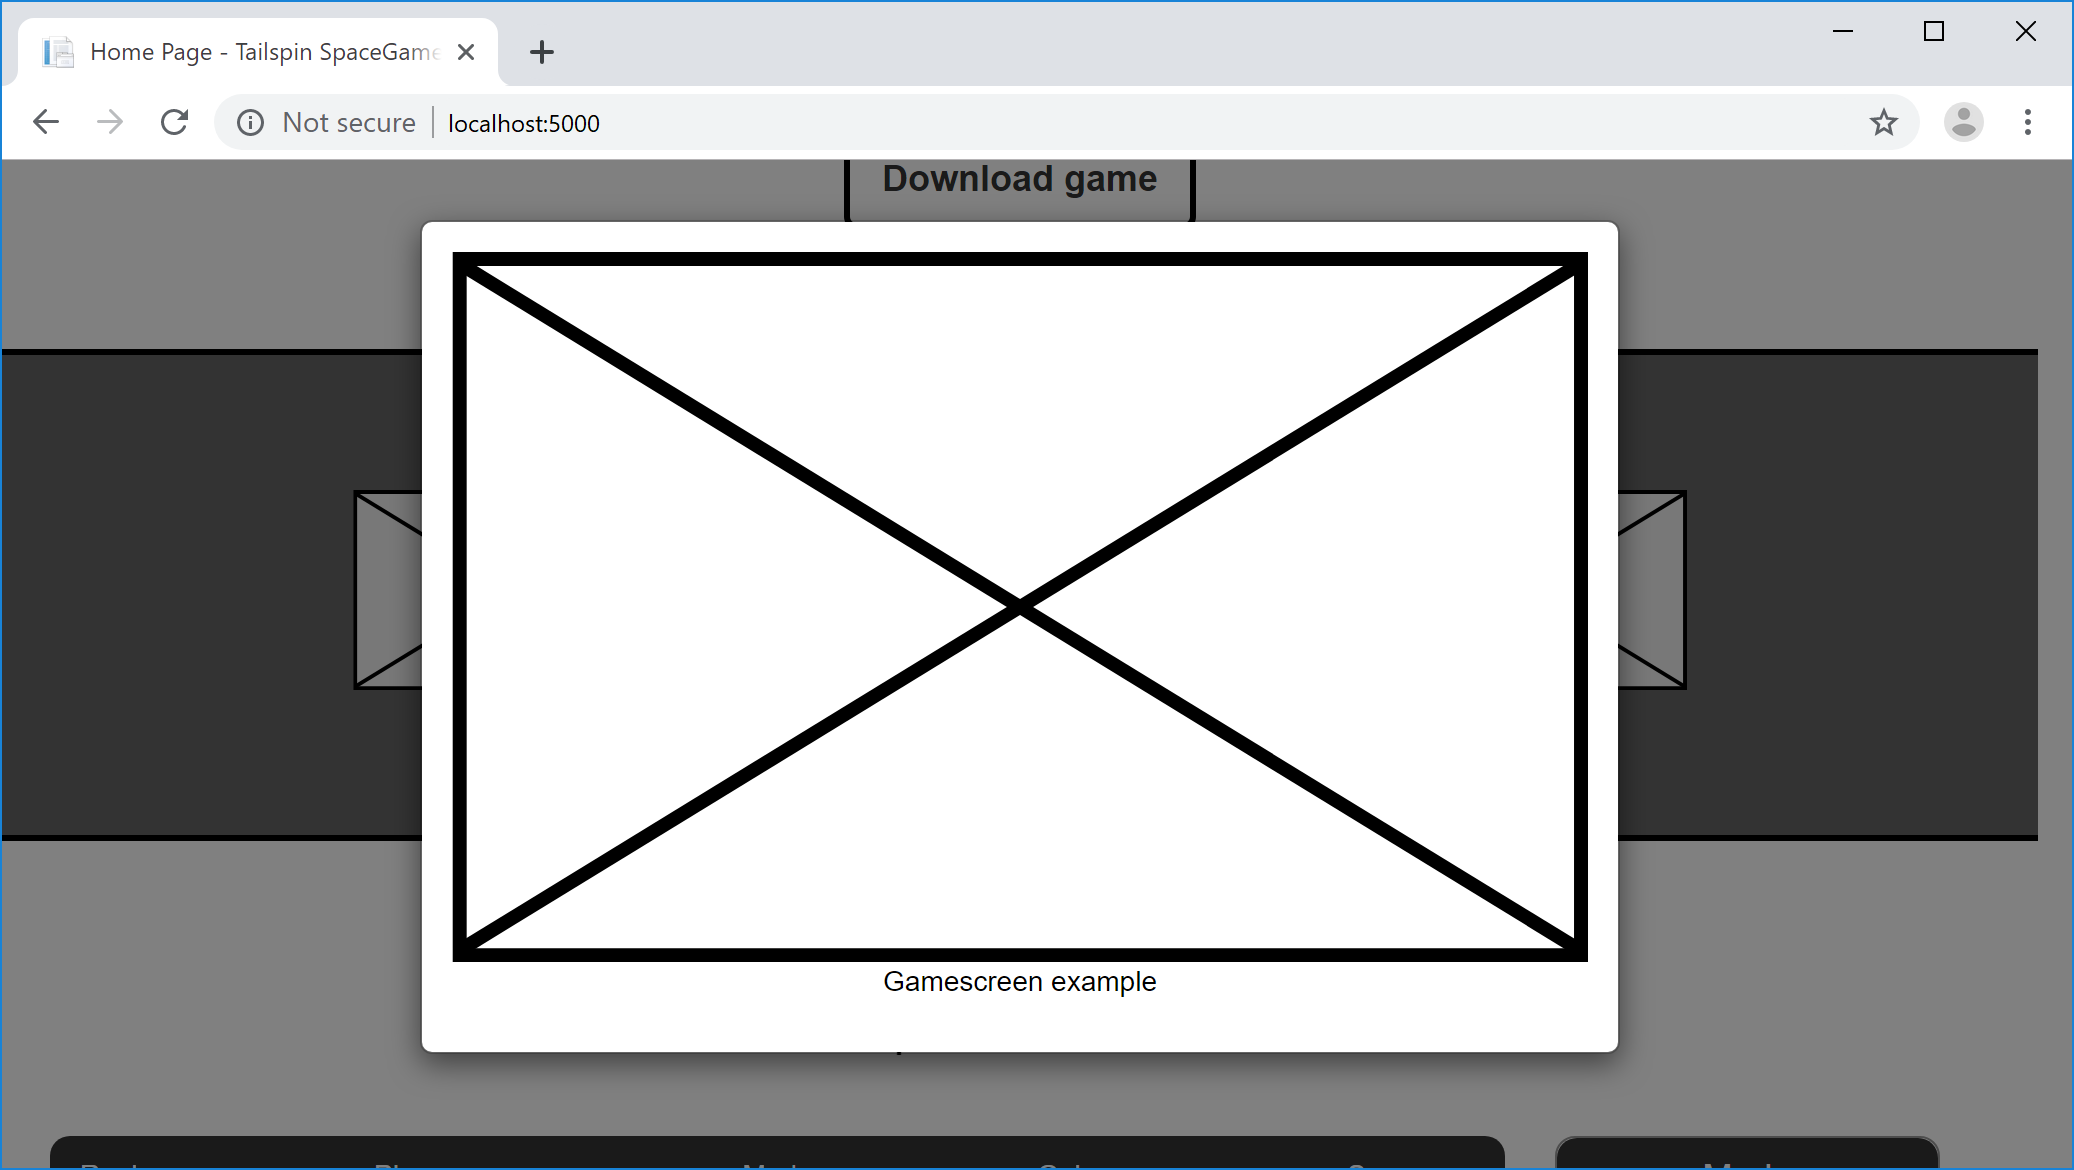The image size is (2074, 1170).
Task: Click the back navigation arrow
Action: pos(44,121)
